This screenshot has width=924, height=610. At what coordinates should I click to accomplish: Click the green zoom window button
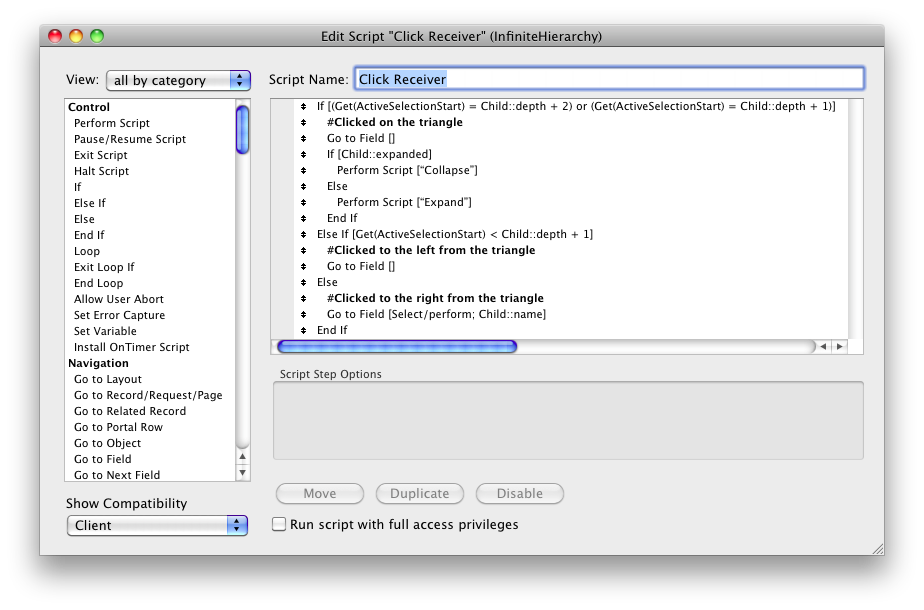(x=97, y=36)
